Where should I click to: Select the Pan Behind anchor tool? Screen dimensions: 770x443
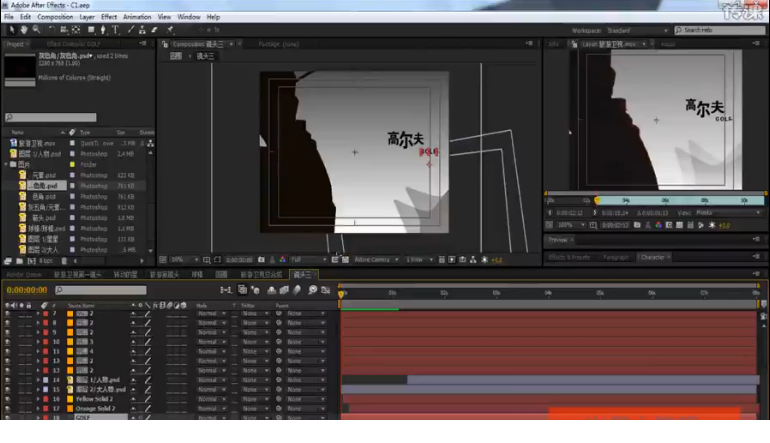tap(76, 30)
